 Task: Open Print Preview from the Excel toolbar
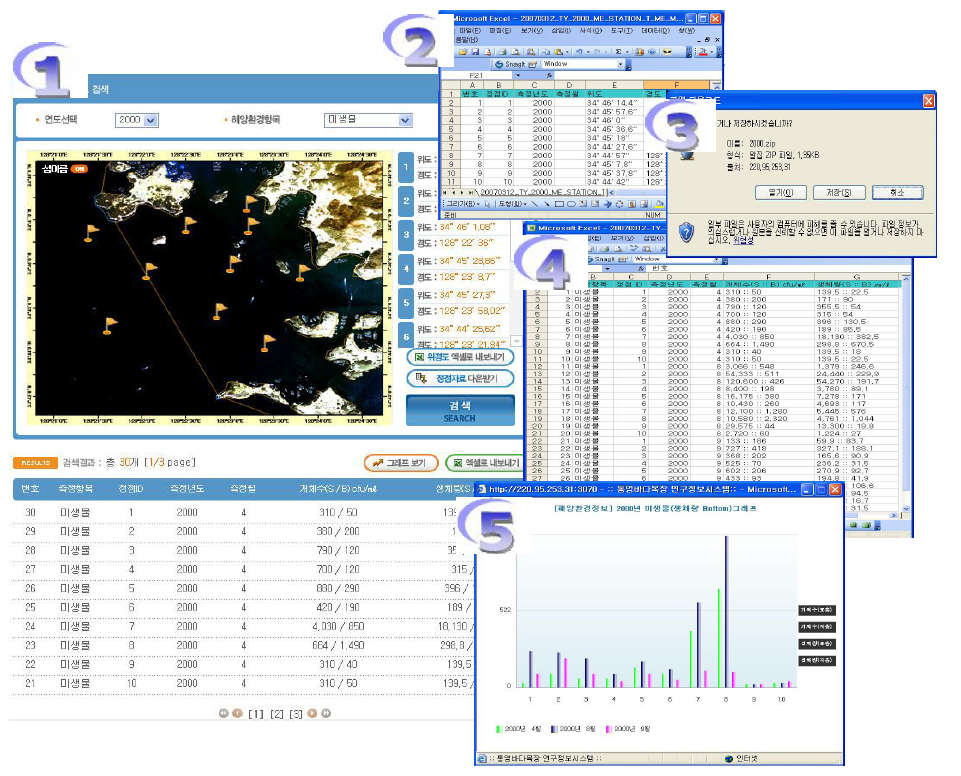coord(515,52)
